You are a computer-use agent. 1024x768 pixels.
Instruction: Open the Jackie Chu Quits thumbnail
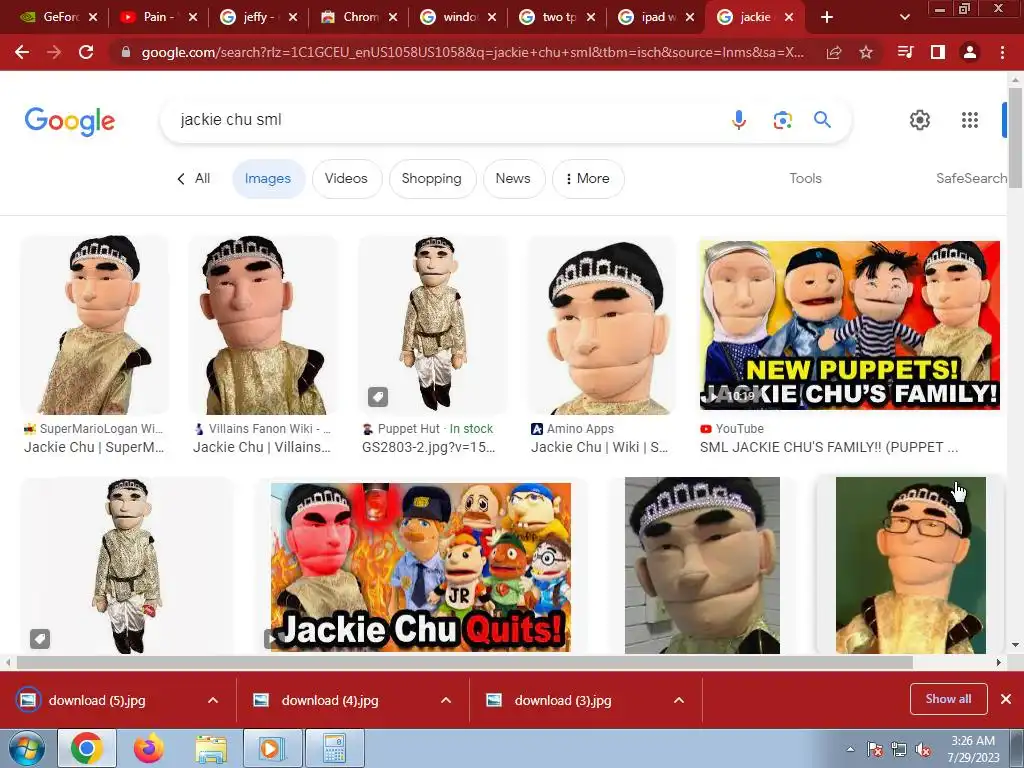pos(421,567)
